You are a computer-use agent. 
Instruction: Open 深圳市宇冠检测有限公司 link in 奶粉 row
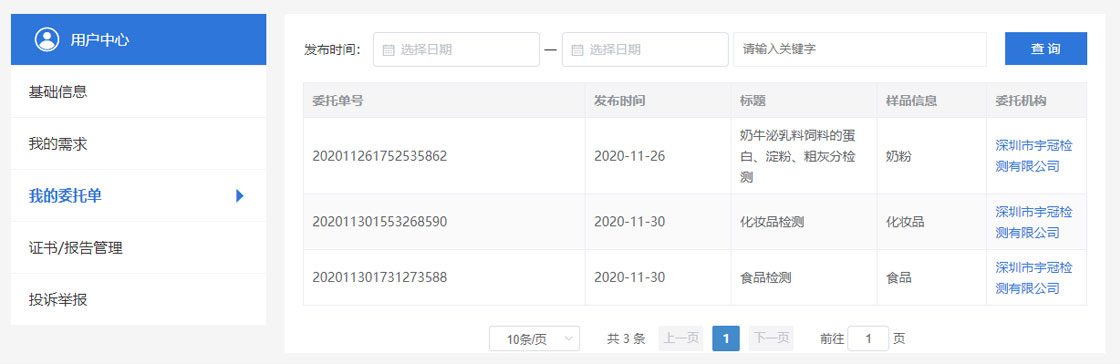pyautogui.click(x=1034, y=156)
